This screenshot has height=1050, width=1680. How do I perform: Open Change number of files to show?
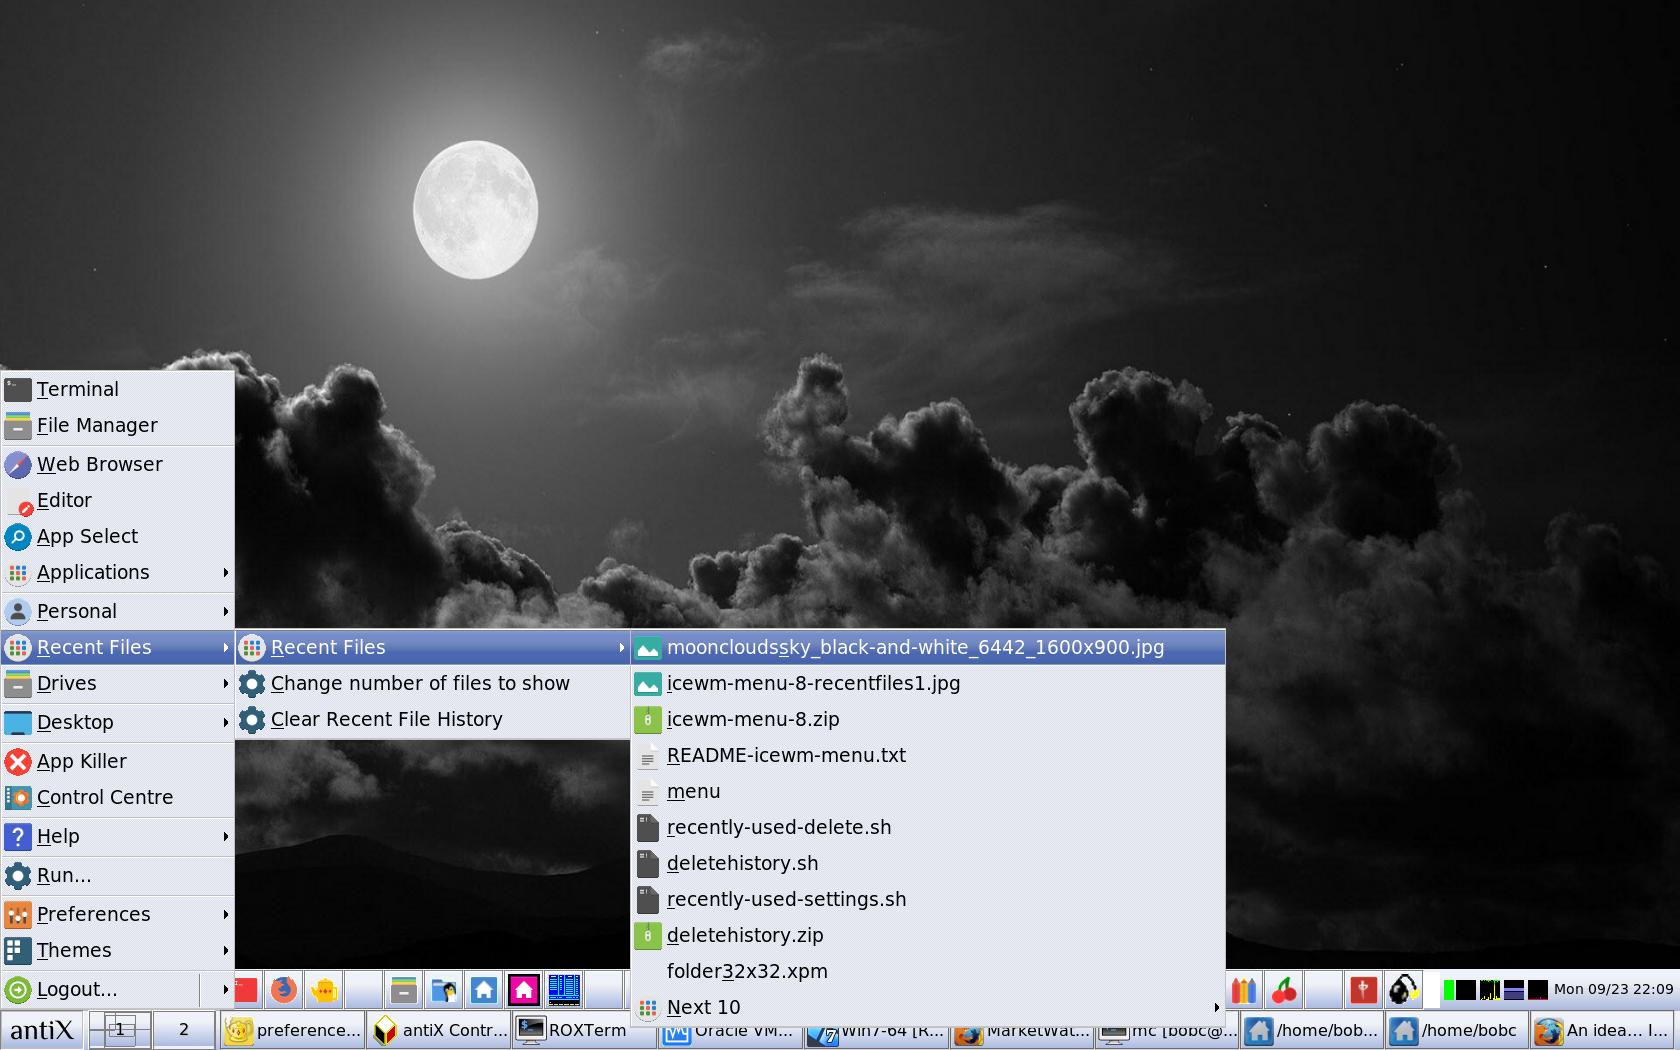420,683
